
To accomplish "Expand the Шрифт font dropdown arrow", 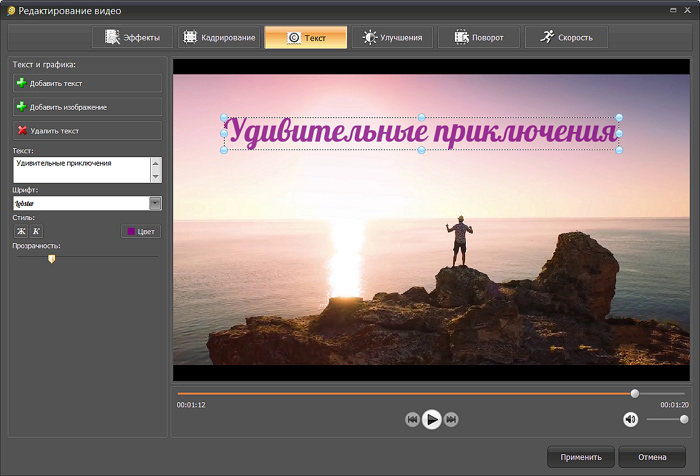I will pyautogui.click(x=155, y=204).
